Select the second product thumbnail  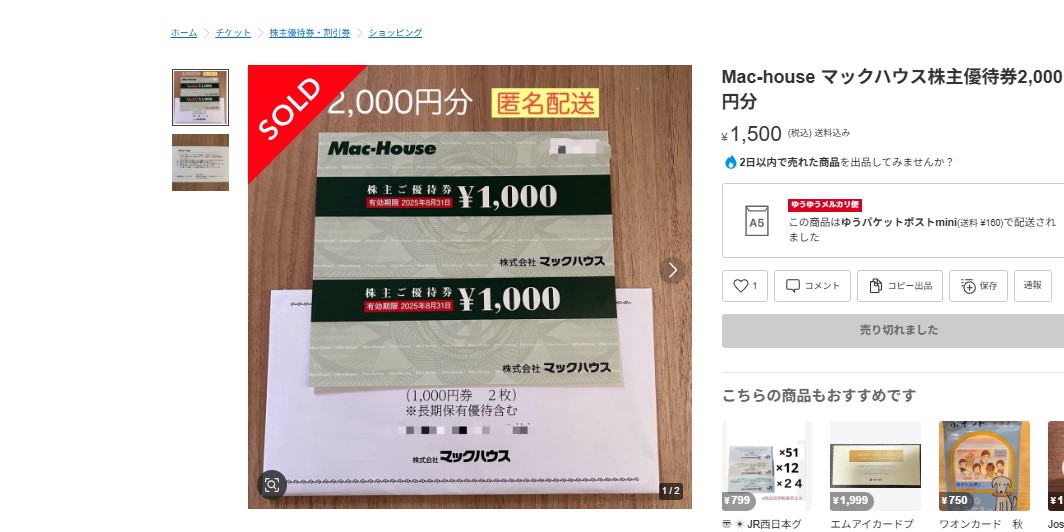click(200, 162)
